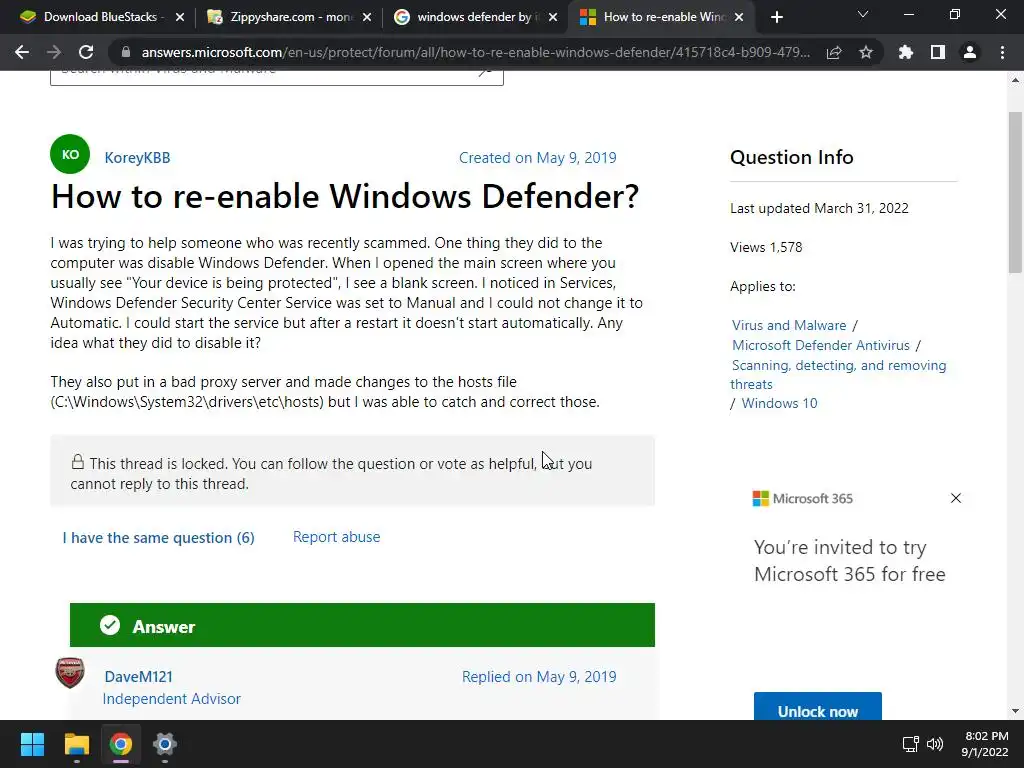Image resolution: width=1024 pixels, height=768 pixels.
Task: Reload the page with the refresh icon
Action: point(86,52)
